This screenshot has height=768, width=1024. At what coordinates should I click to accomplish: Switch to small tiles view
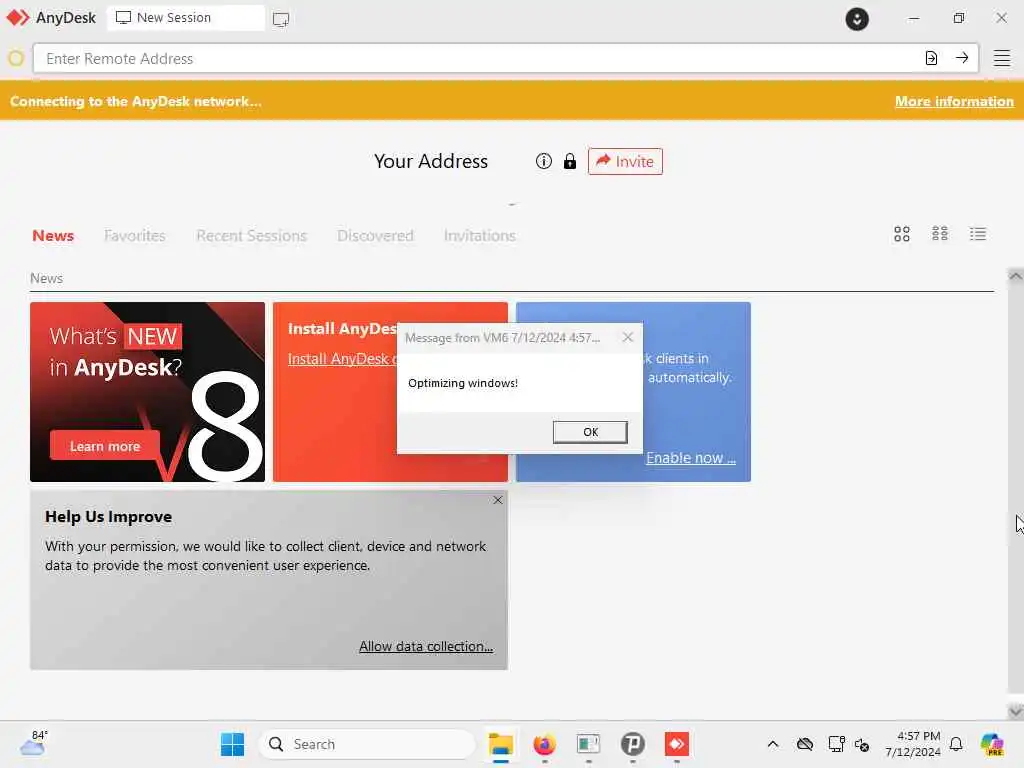click(x=940, y=234)
